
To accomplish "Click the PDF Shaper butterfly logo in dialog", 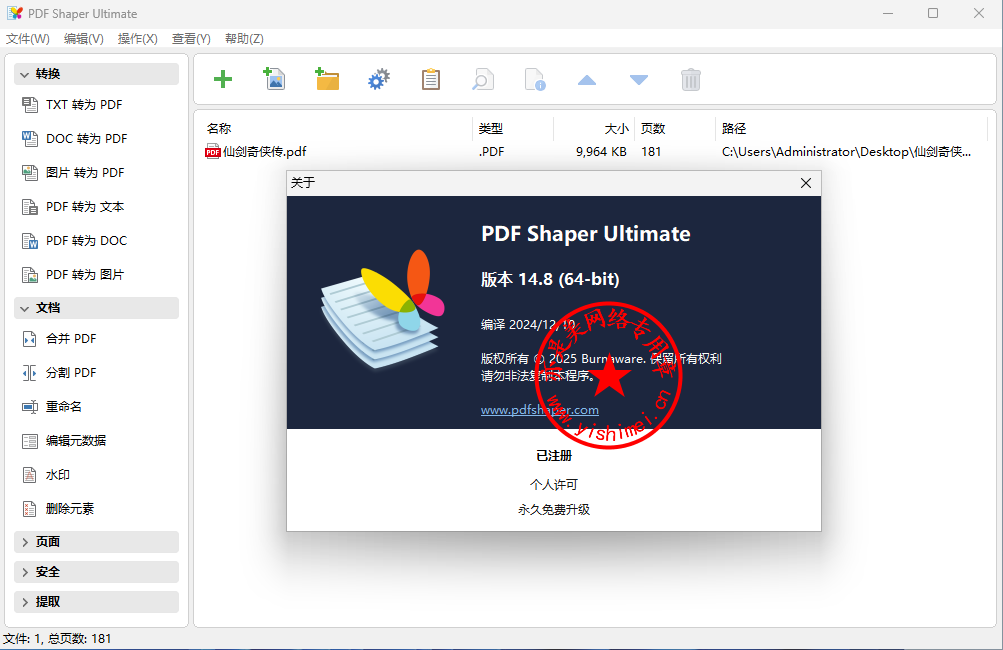I will click(383, 308).
